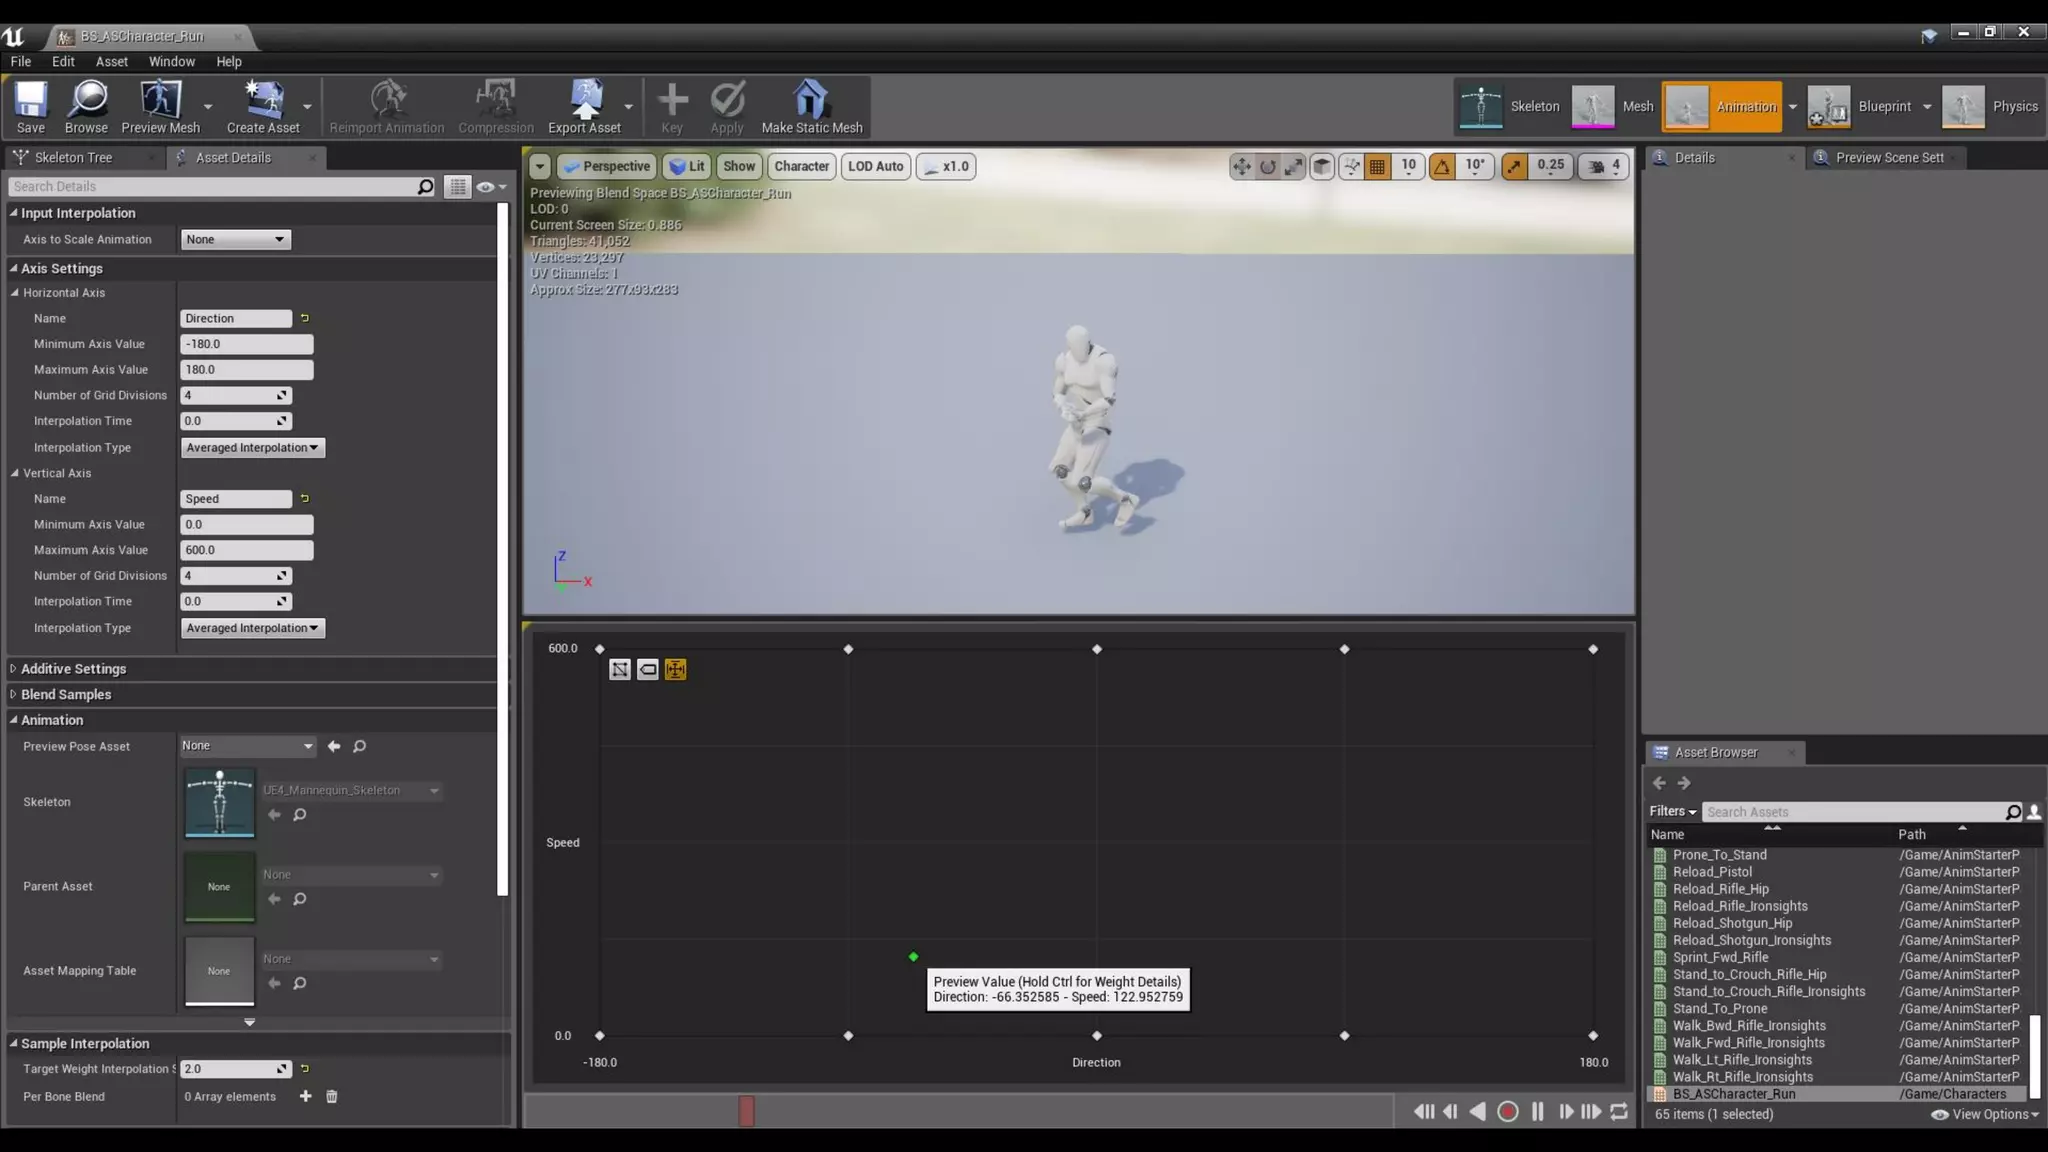This screenshot has width=2048, height=1152.
Task: Open Horizontal Axis Interpolation Type dropdown
Action: [x=252, y=447]
